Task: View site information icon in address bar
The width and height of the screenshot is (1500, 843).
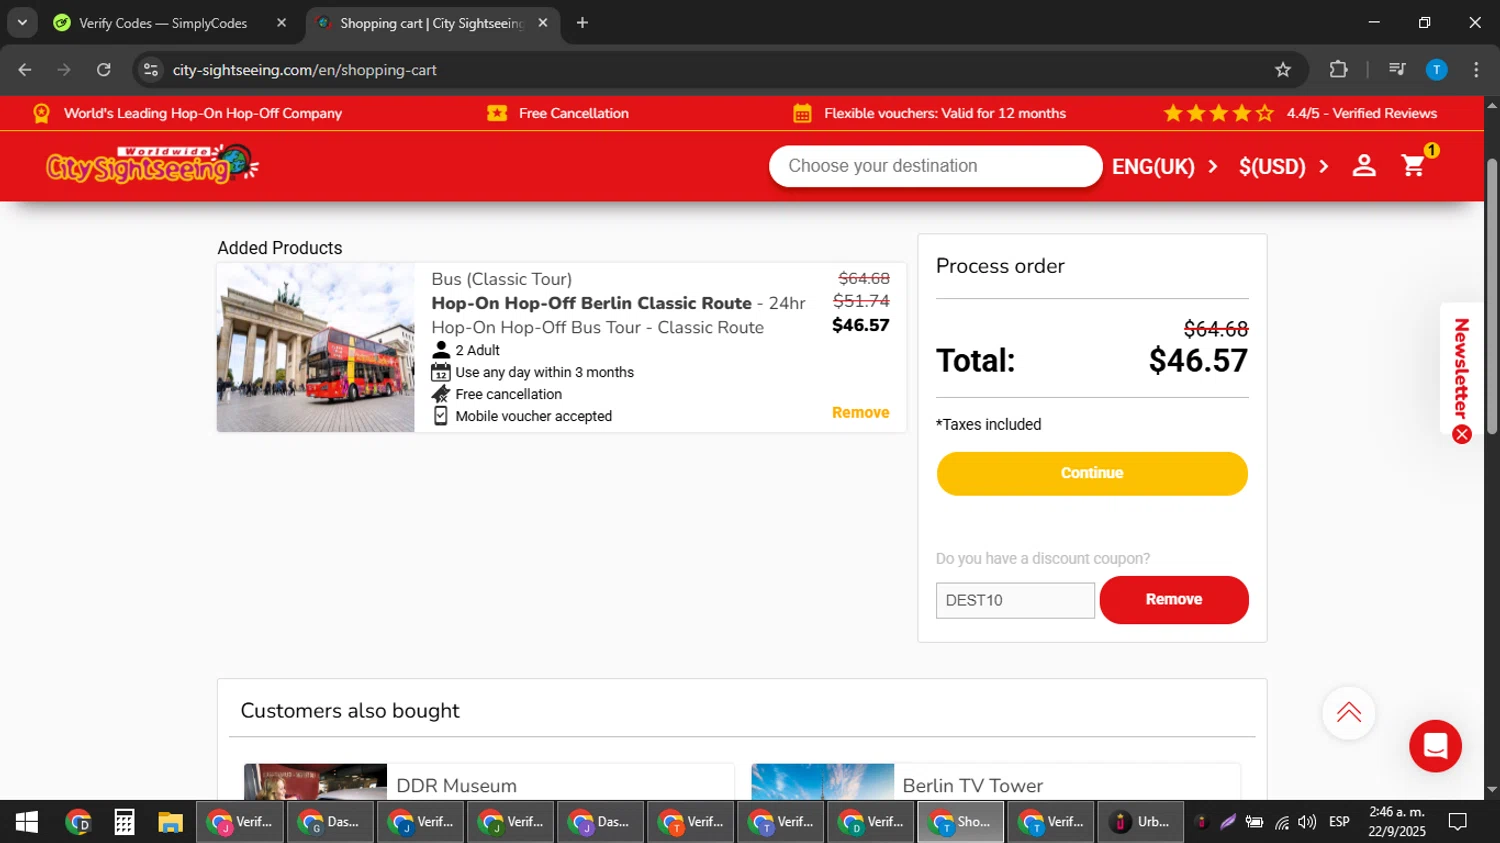Action: (x=151, y=70)
